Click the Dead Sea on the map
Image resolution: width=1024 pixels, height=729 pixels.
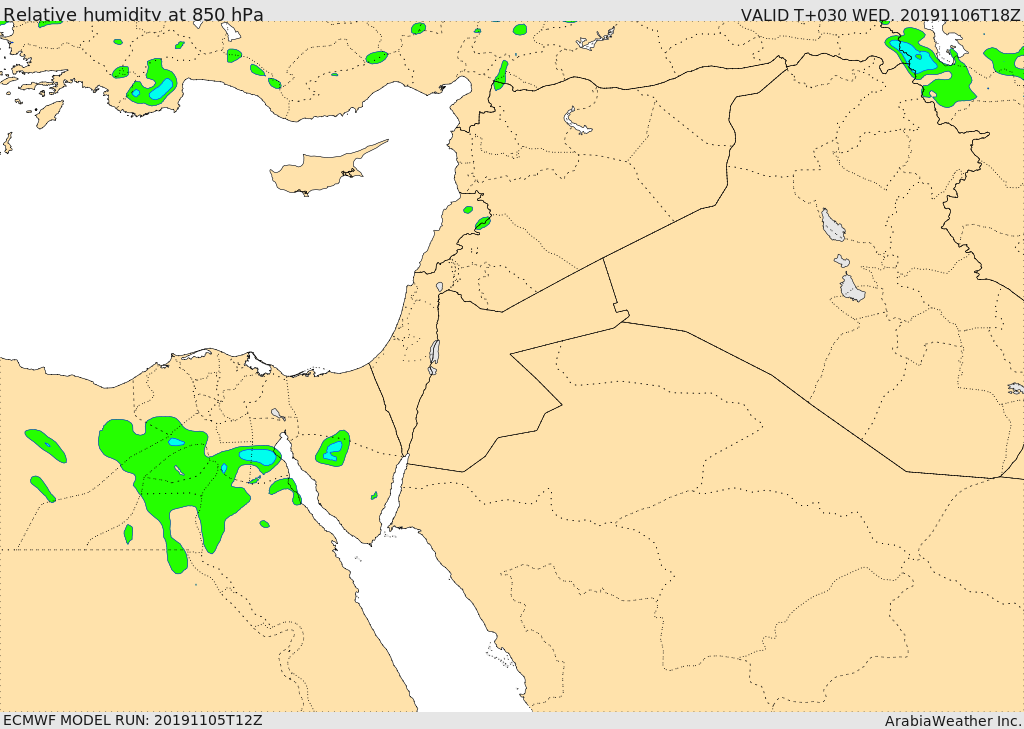(x=434, y=353)
